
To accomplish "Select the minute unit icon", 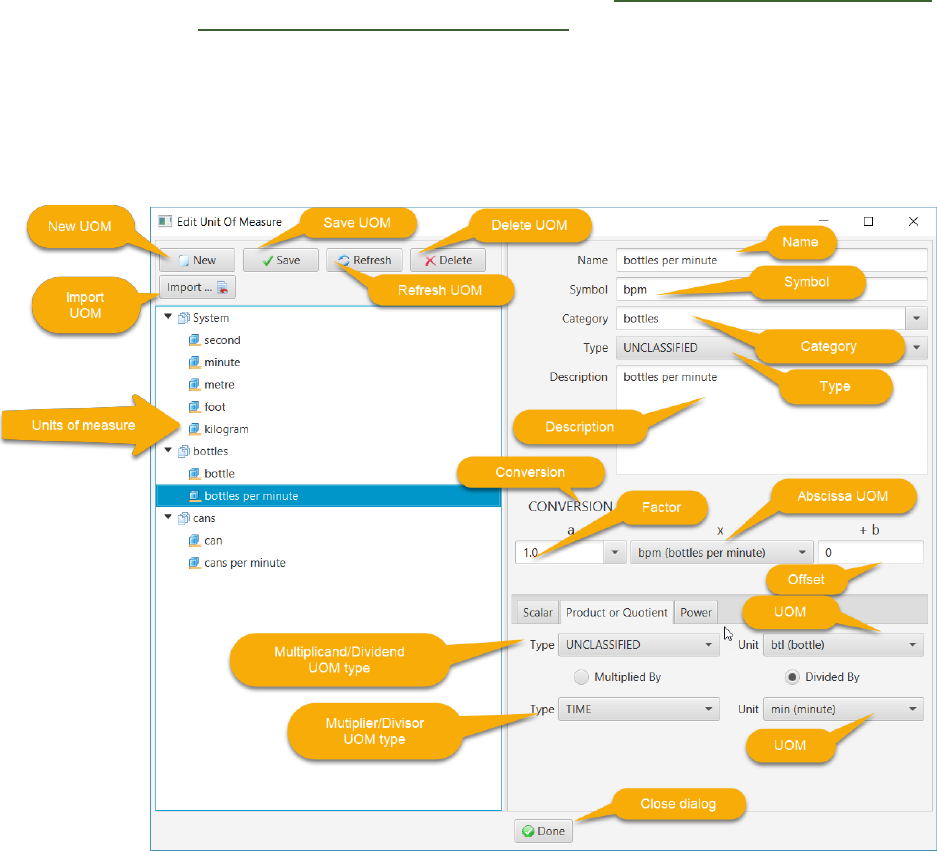I will tap(194, 362).
